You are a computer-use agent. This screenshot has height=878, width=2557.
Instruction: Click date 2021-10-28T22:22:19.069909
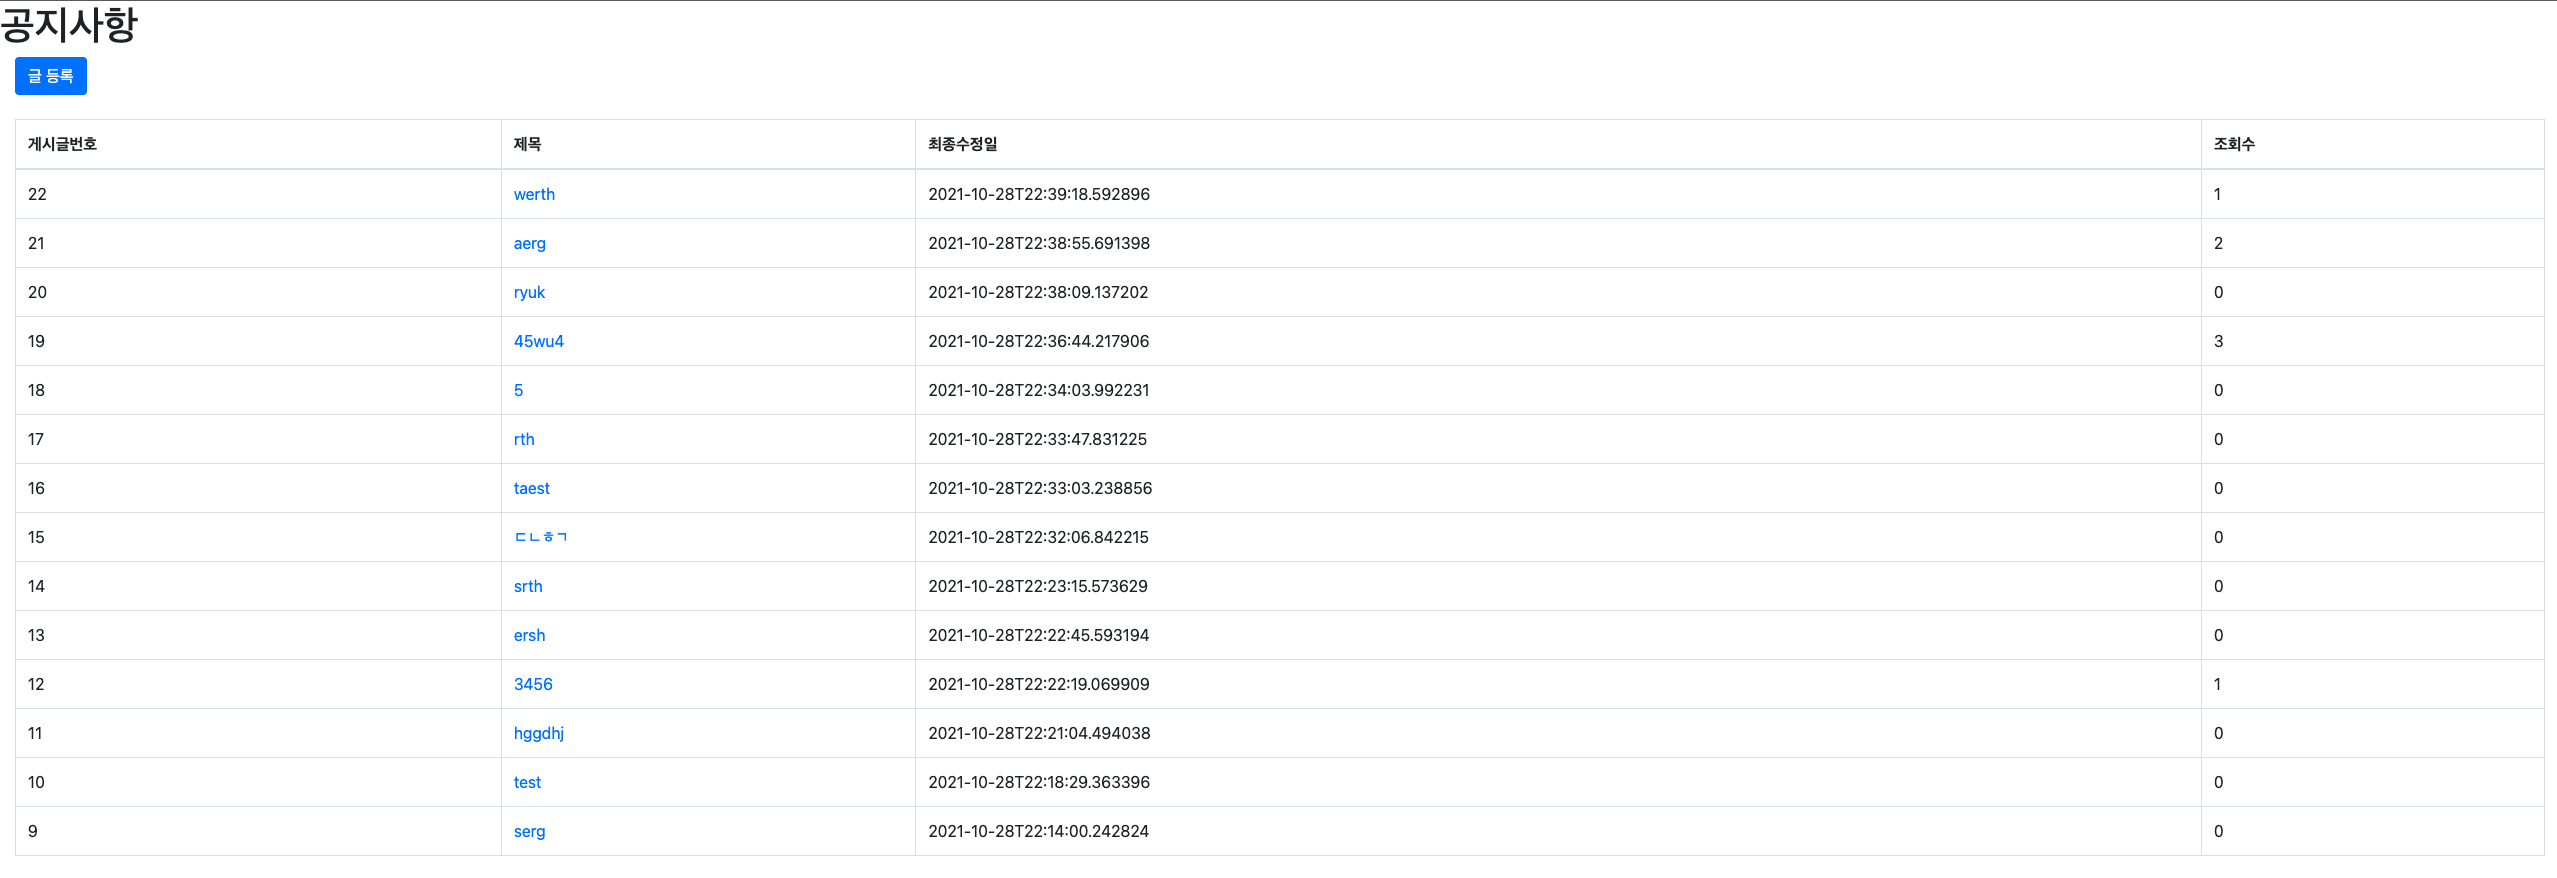1039,684
